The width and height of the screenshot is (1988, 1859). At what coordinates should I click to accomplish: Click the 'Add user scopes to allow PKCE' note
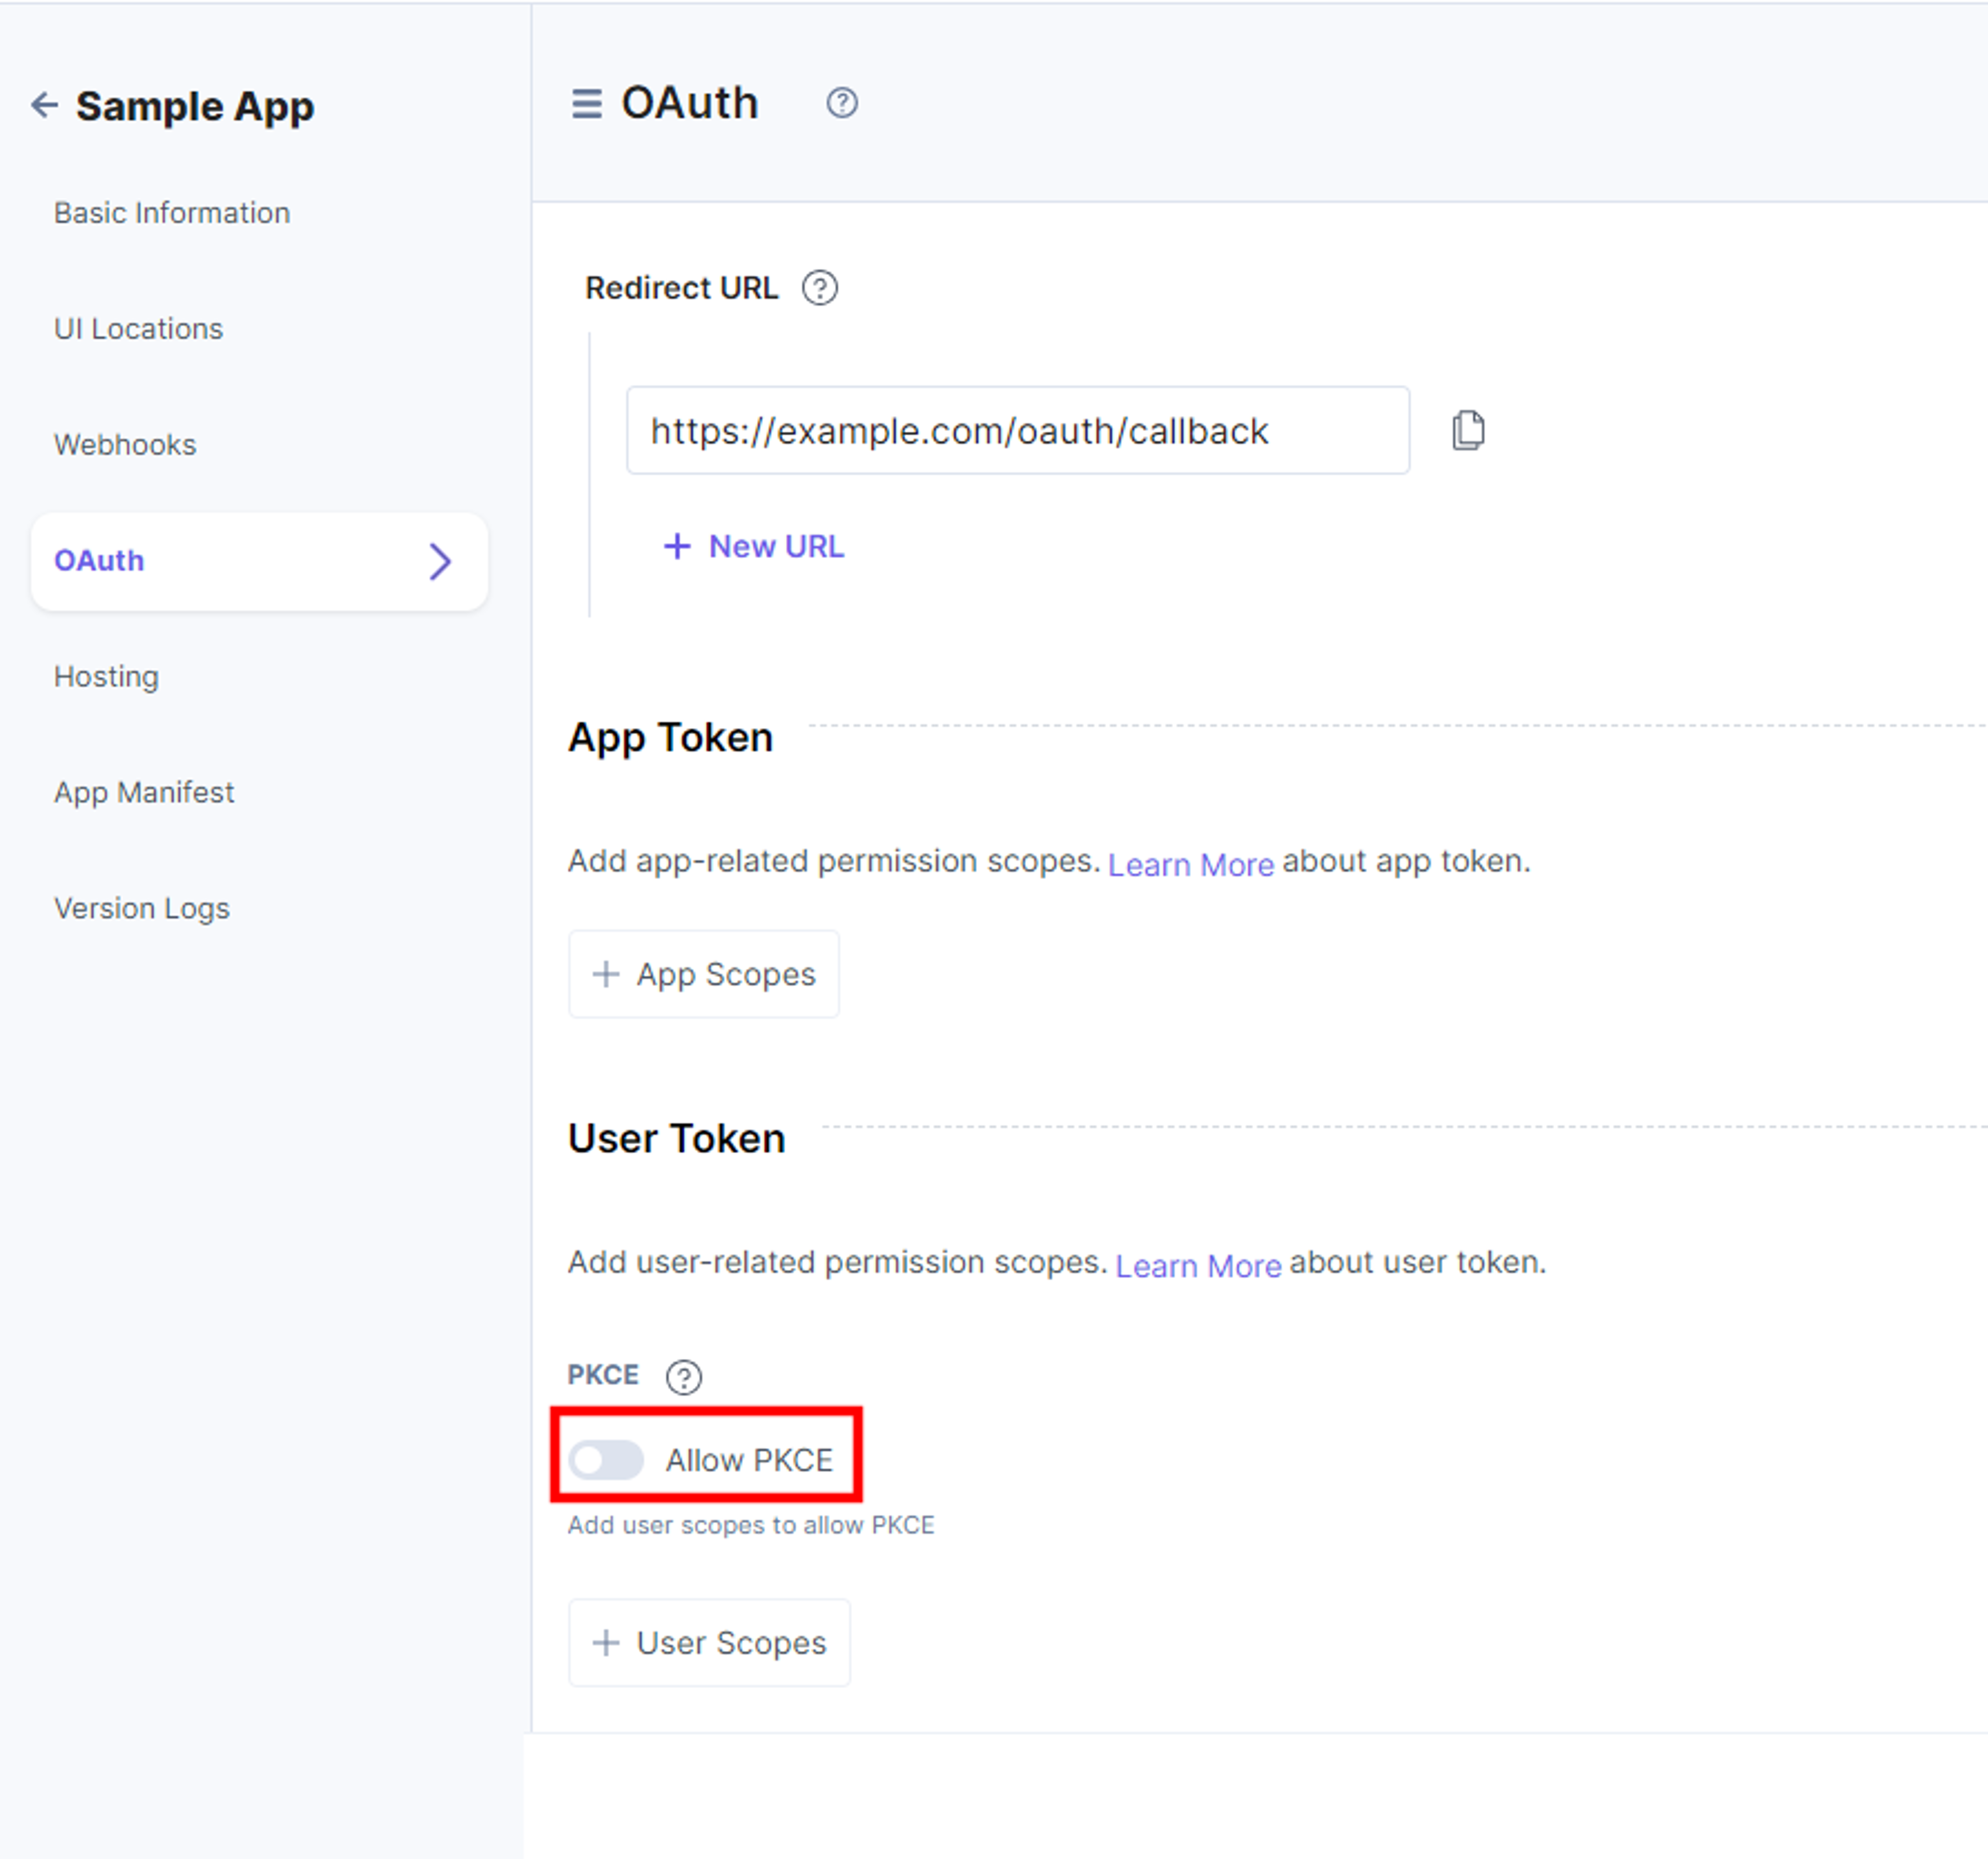[x=751, y=1525]
